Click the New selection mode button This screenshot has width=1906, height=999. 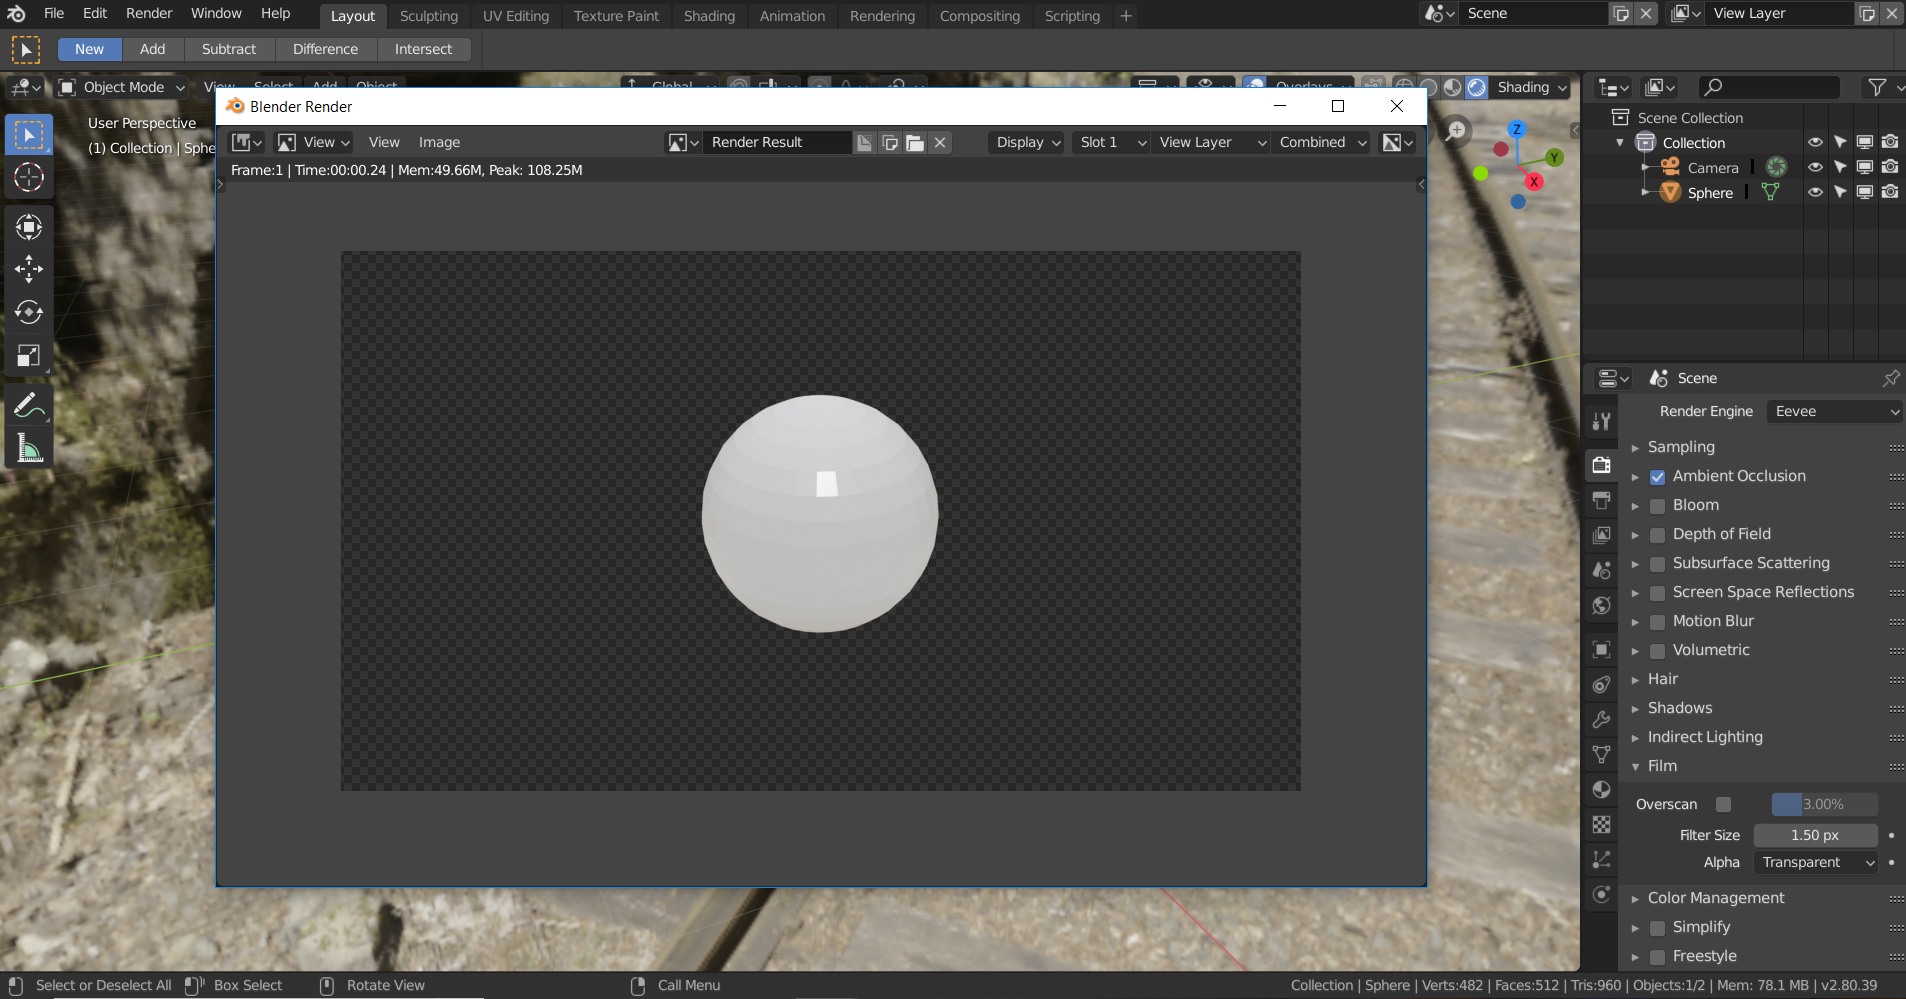(x=89, y=49)
